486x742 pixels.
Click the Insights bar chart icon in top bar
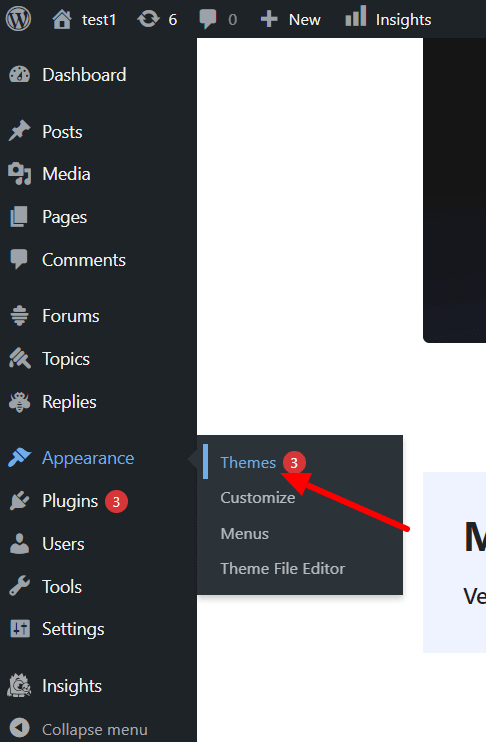pos(355,16)
